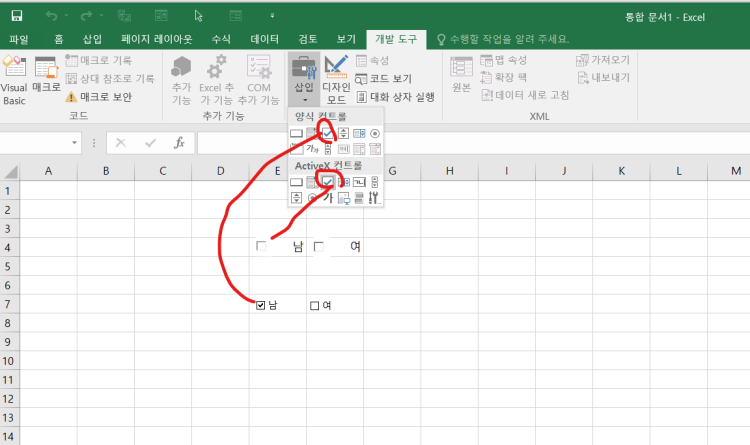Image resolution: width=750 pixels, height=445 pixels.
Task: Select the form control checkbox icon
Action: click(327, 133)
